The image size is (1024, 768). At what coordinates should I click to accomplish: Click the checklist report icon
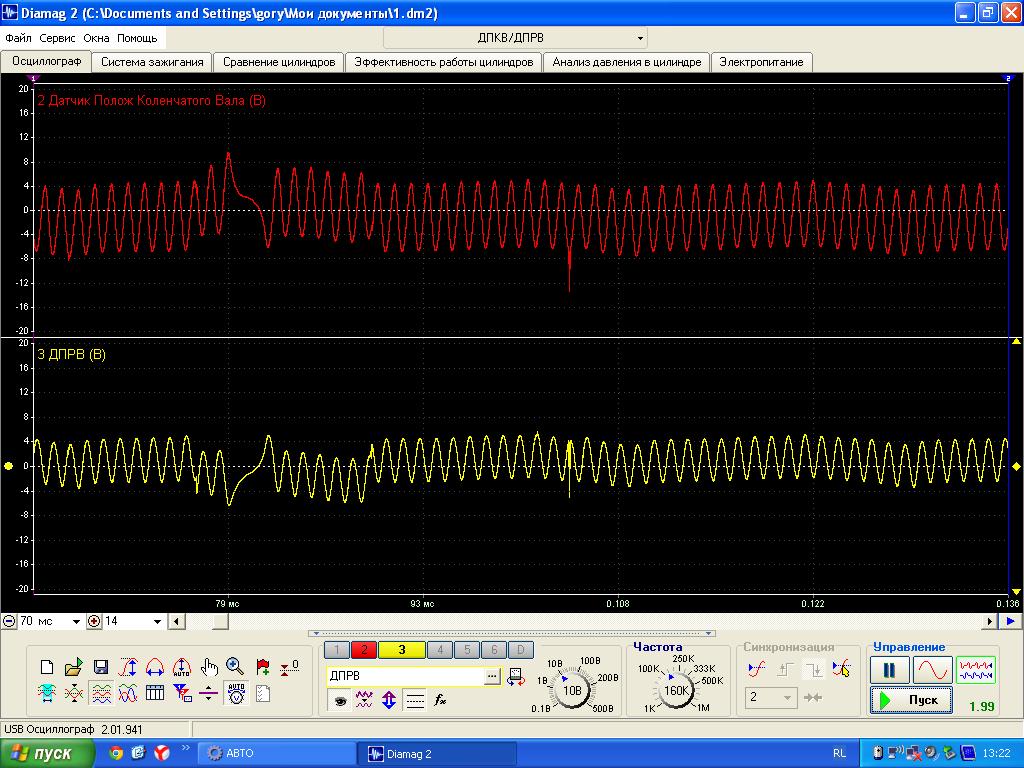pos(263,694)
